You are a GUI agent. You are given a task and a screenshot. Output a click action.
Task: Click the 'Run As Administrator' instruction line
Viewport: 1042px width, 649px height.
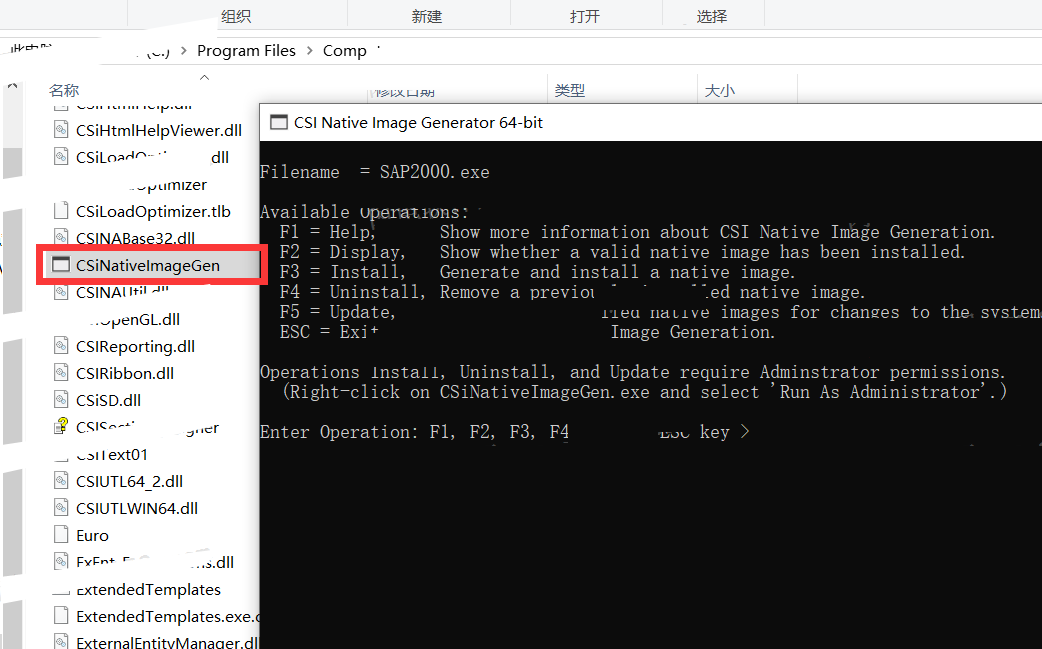pyautogui.click(x=645, y=391)
